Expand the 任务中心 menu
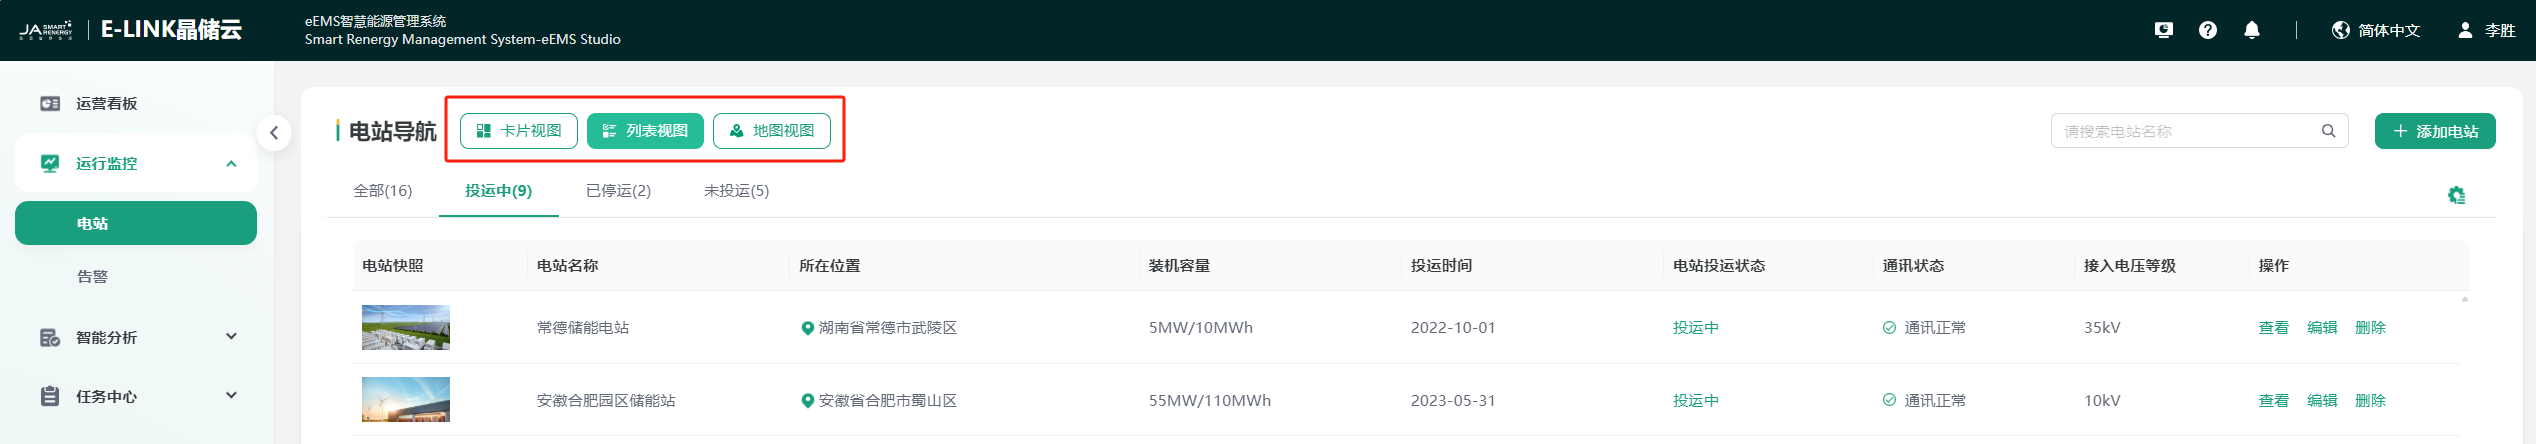This screenshot has width=2536, height=444. pyautogui.click(x=231, y=396)
